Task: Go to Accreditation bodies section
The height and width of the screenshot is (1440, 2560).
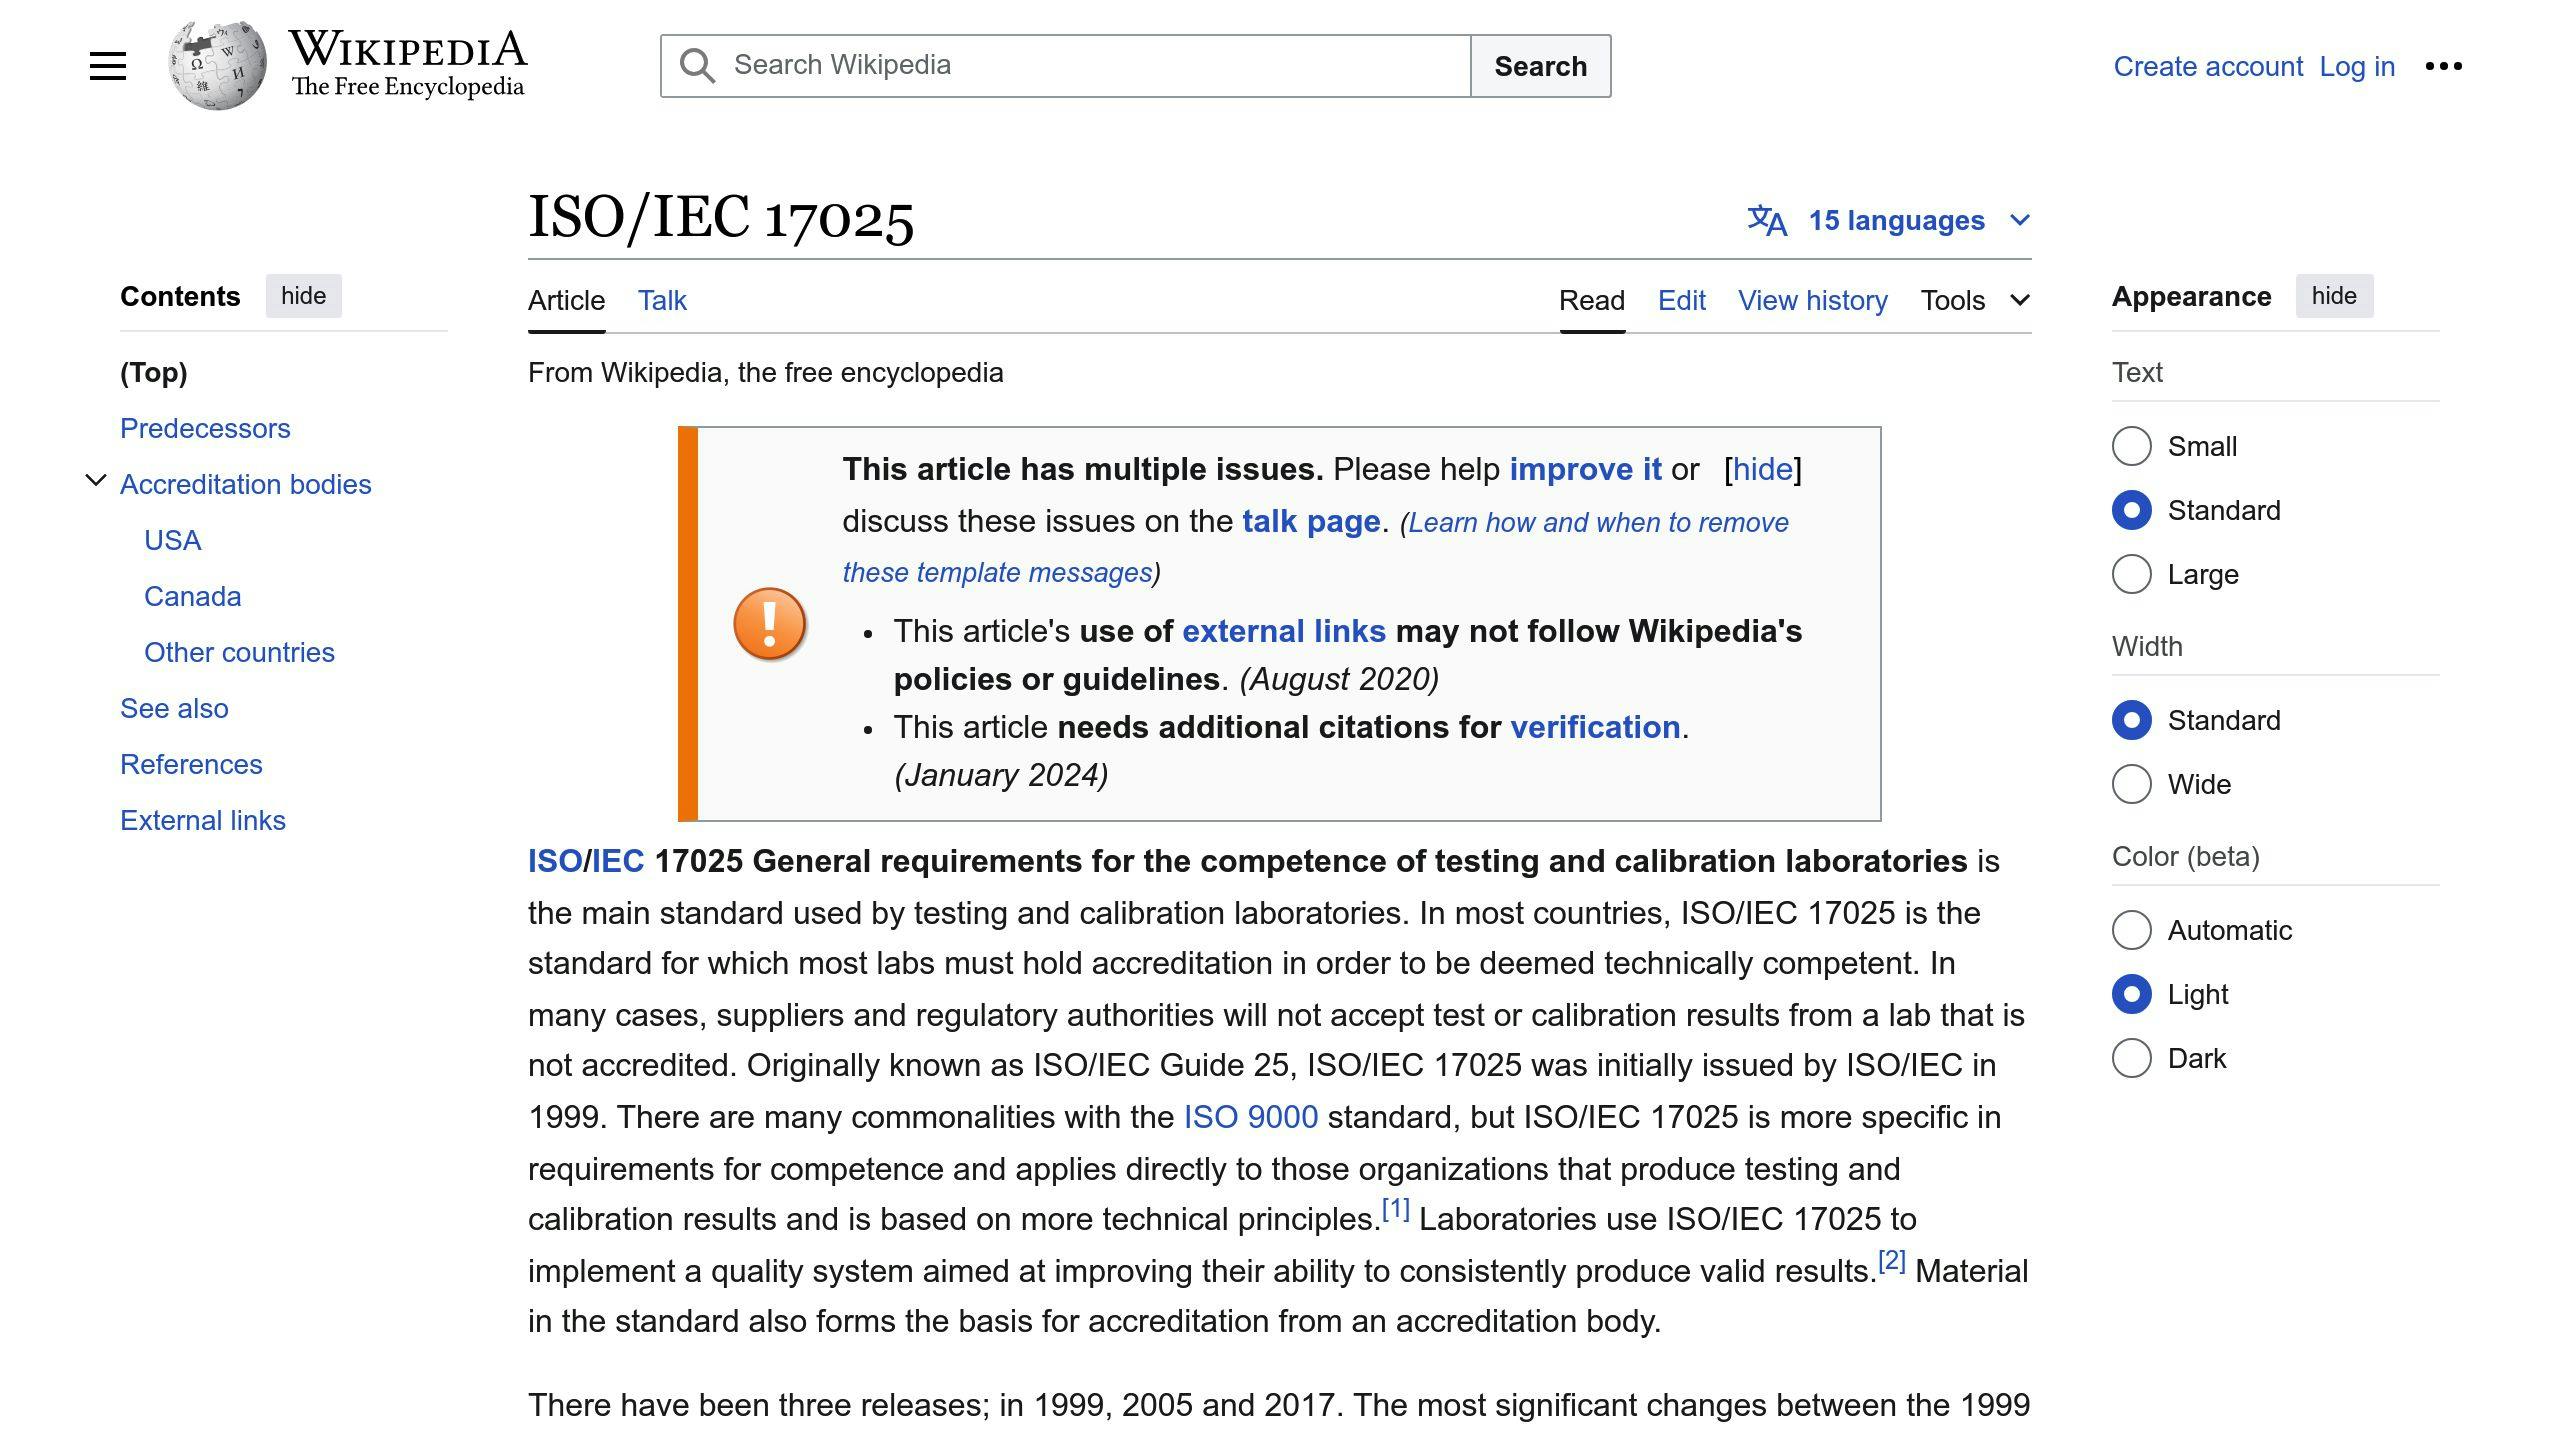Action: click(x=246, y=484)
